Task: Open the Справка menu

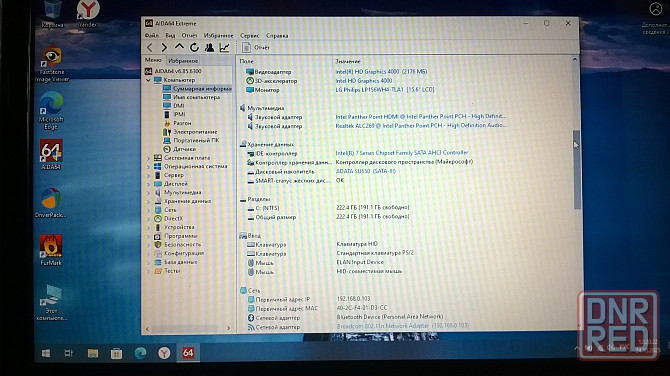Action: (277, 35)
